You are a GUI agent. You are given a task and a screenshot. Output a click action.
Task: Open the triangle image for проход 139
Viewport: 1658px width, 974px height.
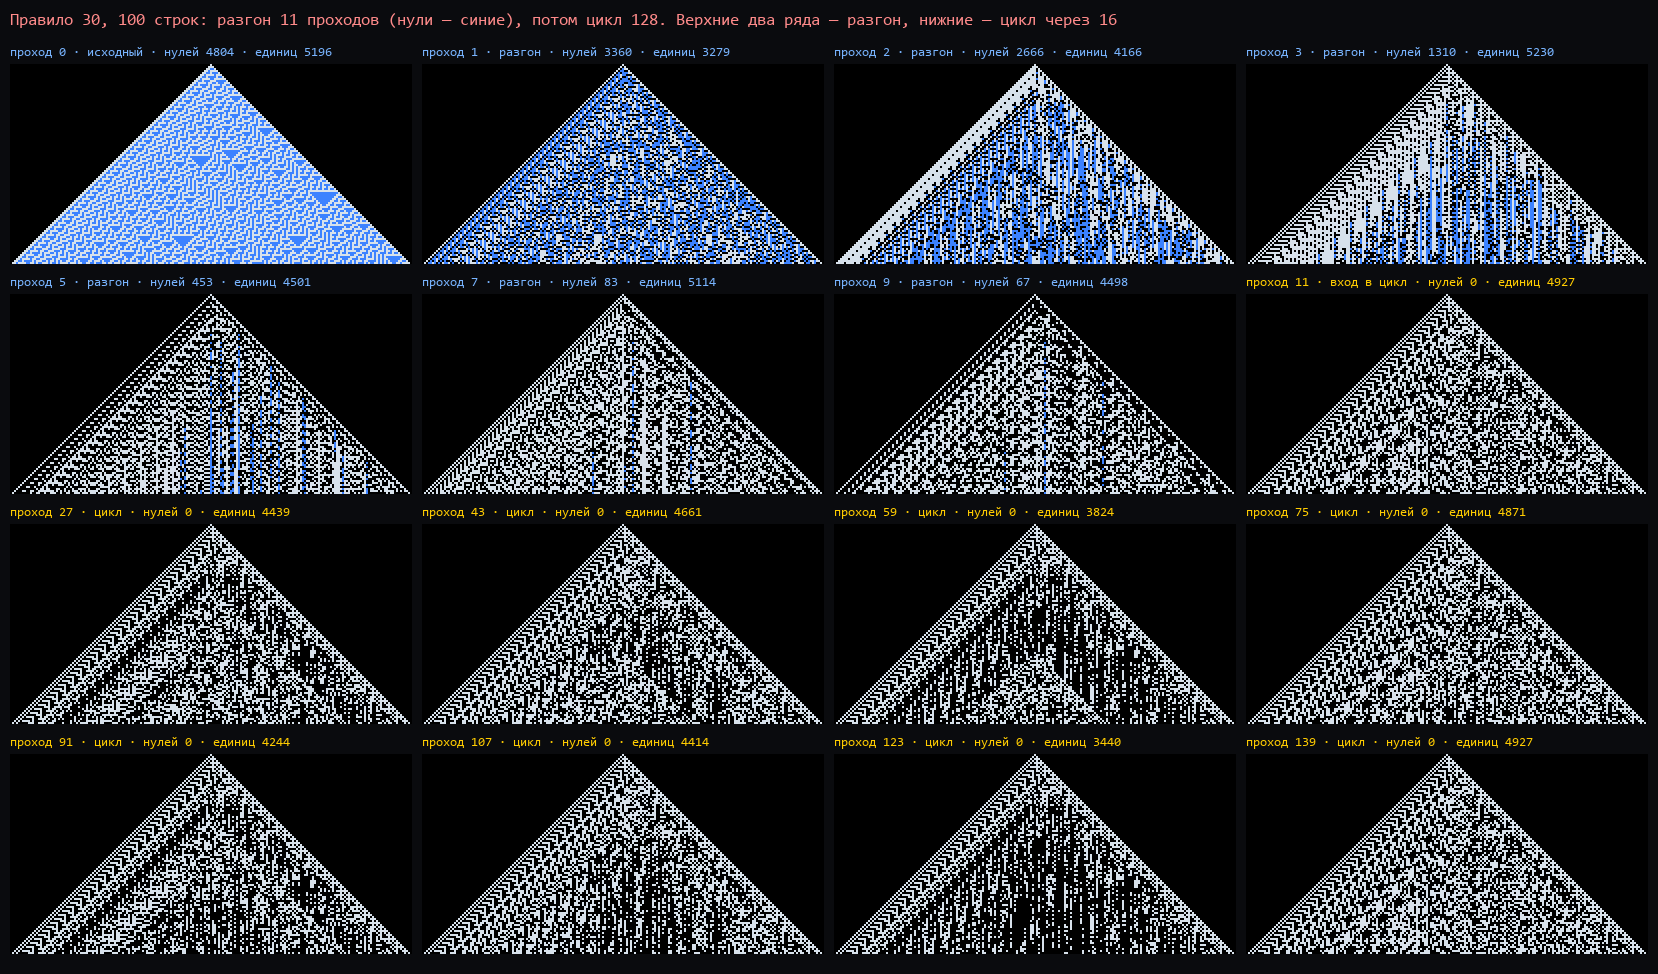pos(1447,854)
